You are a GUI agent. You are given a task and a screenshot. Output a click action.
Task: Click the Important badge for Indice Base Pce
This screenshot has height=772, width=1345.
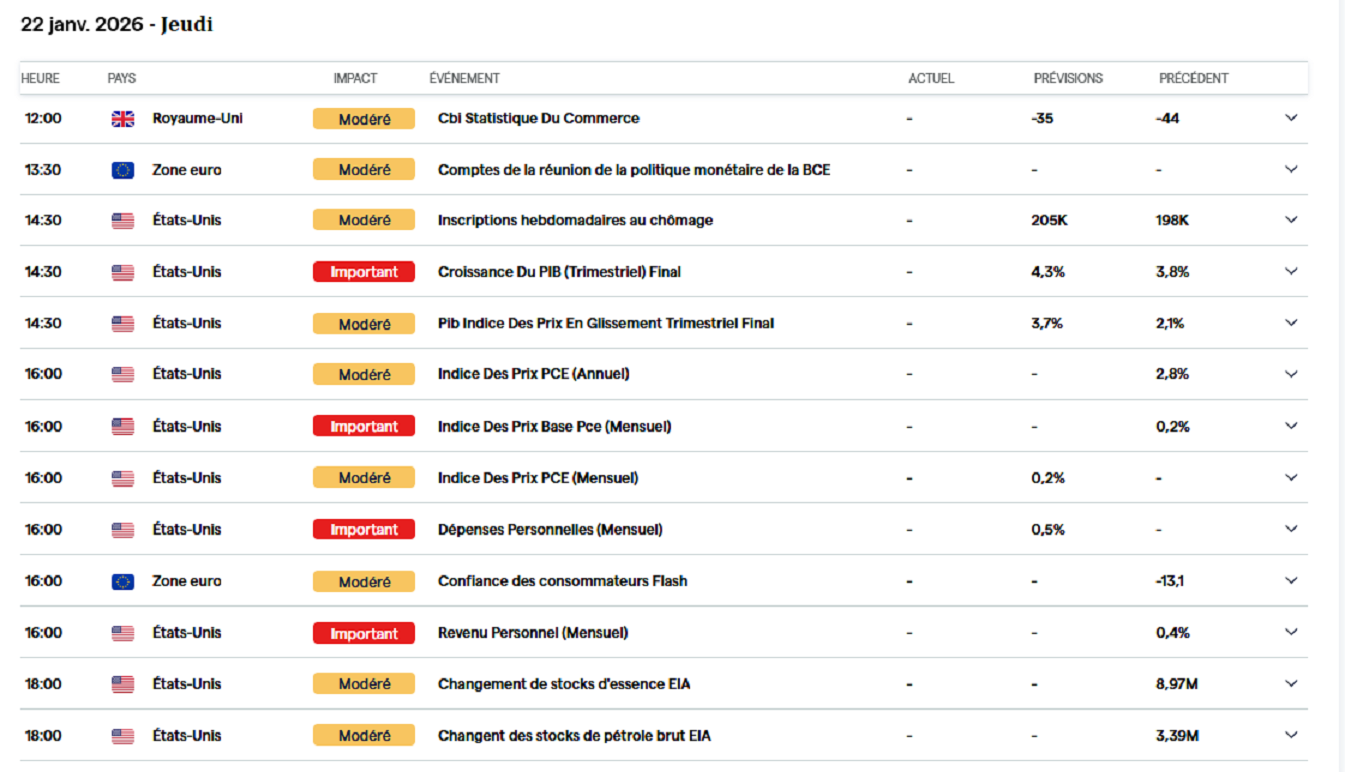[x=364, y=427]
